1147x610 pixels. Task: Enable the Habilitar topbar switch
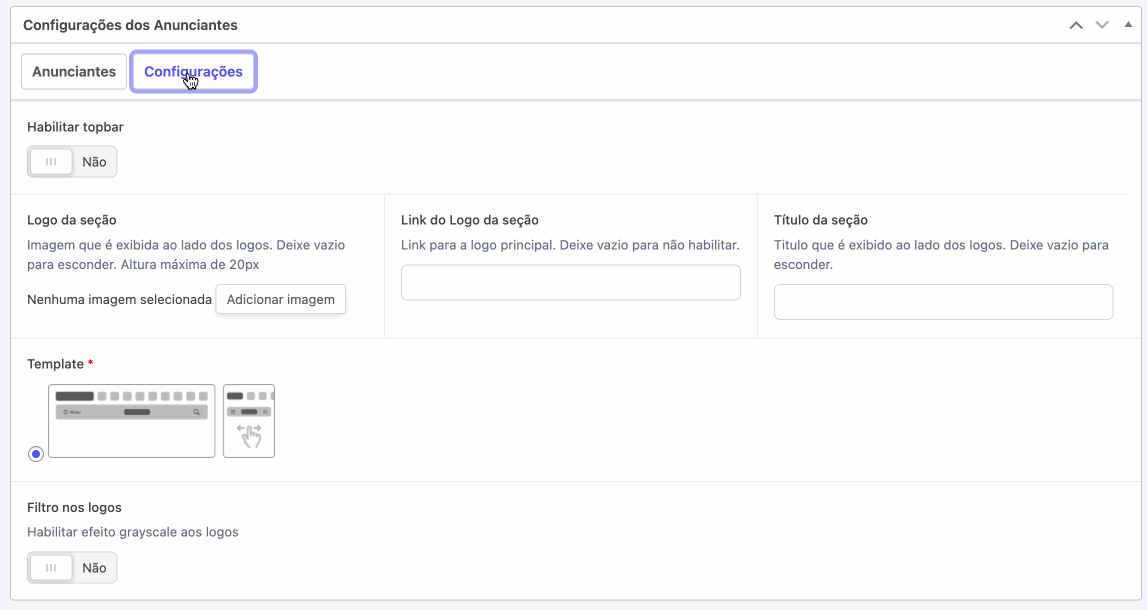[72, 162]
